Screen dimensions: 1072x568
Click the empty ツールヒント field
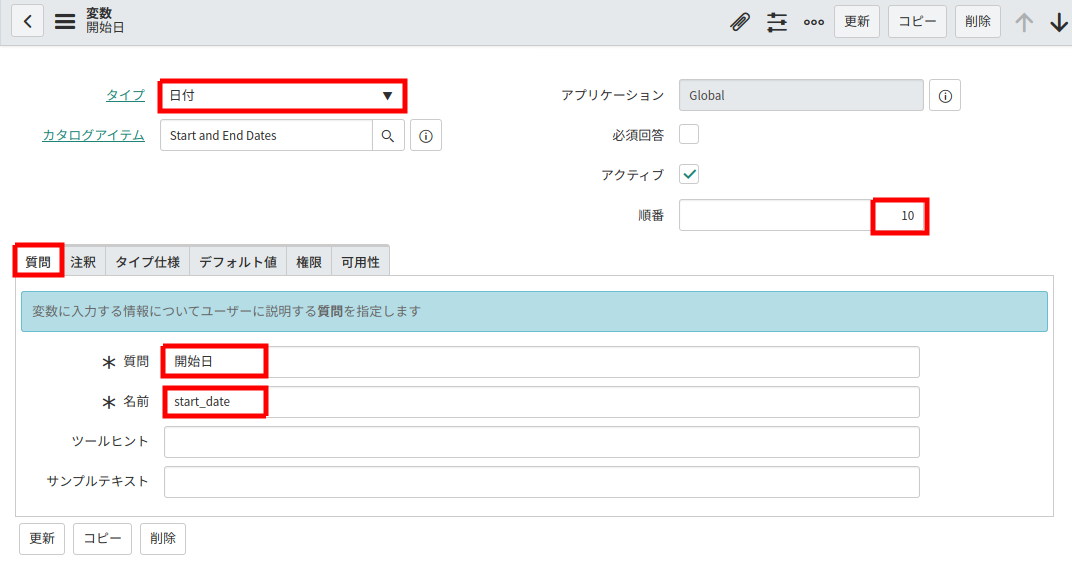pyautogui.click(x=541, y=442)
